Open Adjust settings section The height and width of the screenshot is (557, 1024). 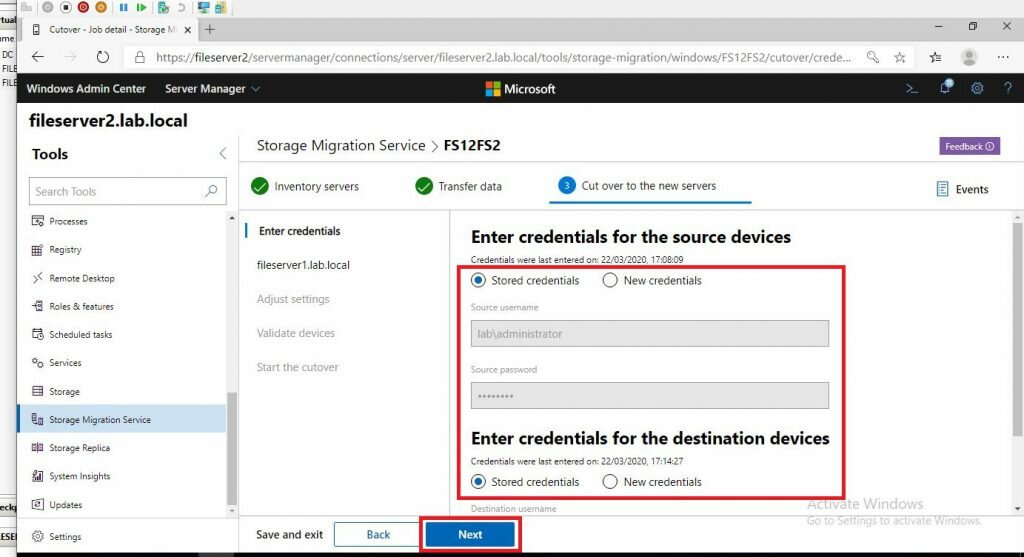[293, 299]
